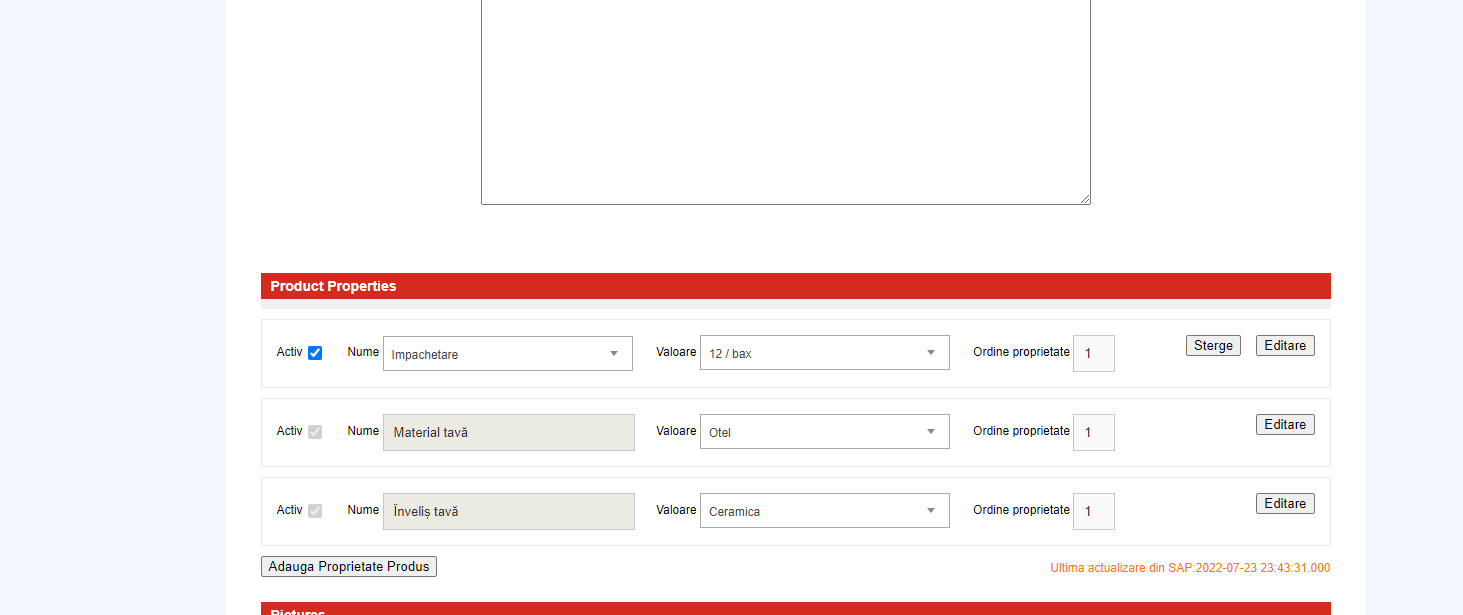Click Adauga Proprietate Produs button

[349, 567]
